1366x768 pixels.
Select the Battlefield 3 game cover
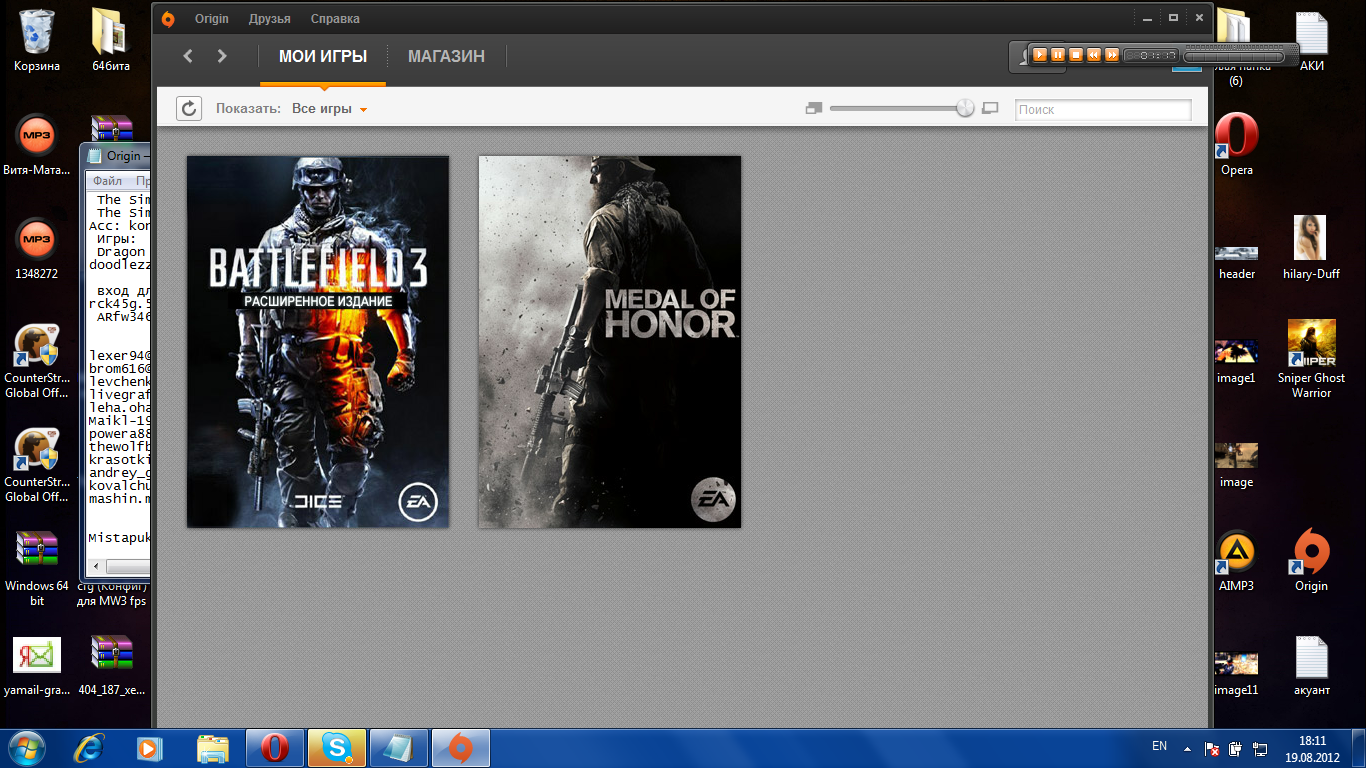(x=318, y=342)
